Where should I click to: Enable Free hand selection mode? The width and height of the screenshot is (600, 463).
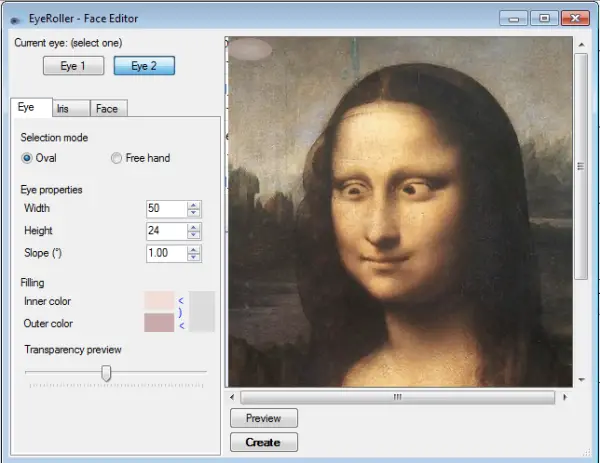point(117,158)
